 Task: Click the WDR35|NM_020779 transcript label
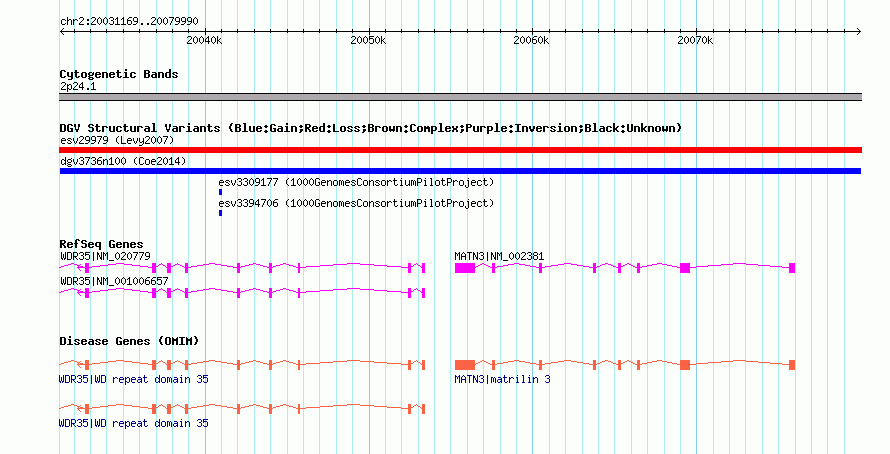106,256
